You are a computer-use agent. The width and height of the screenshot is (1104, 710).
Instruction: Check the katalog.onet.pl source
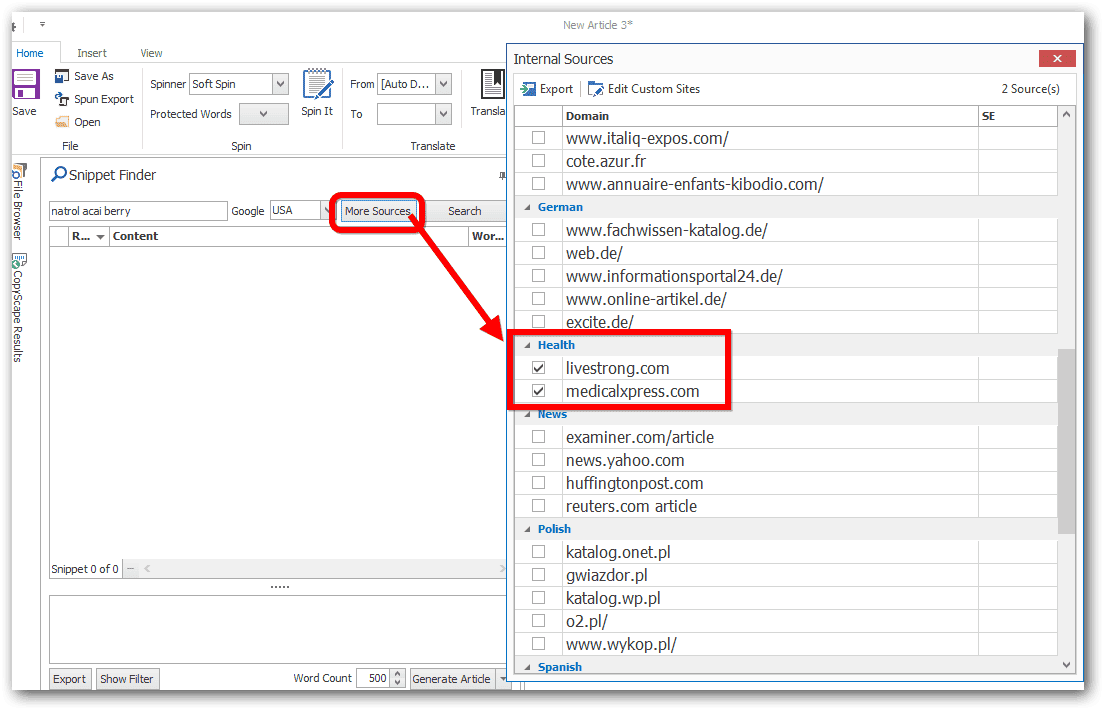tap(539, 552)
